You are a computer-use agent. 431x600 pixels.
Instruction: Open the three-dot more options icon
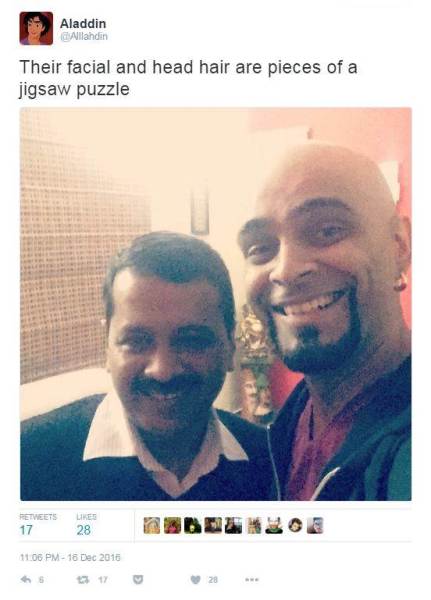[252, 580]
